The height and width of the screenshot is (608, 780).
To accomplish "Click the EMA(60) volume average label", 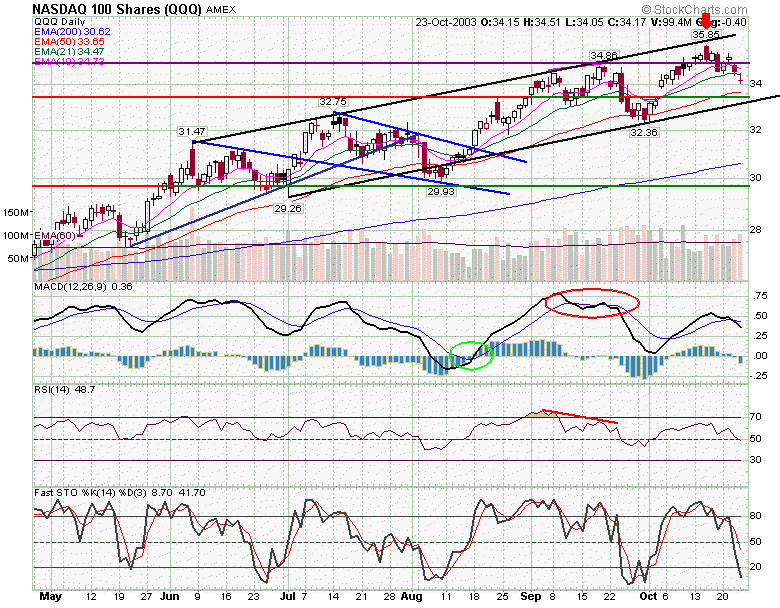I will click(55, 236).
